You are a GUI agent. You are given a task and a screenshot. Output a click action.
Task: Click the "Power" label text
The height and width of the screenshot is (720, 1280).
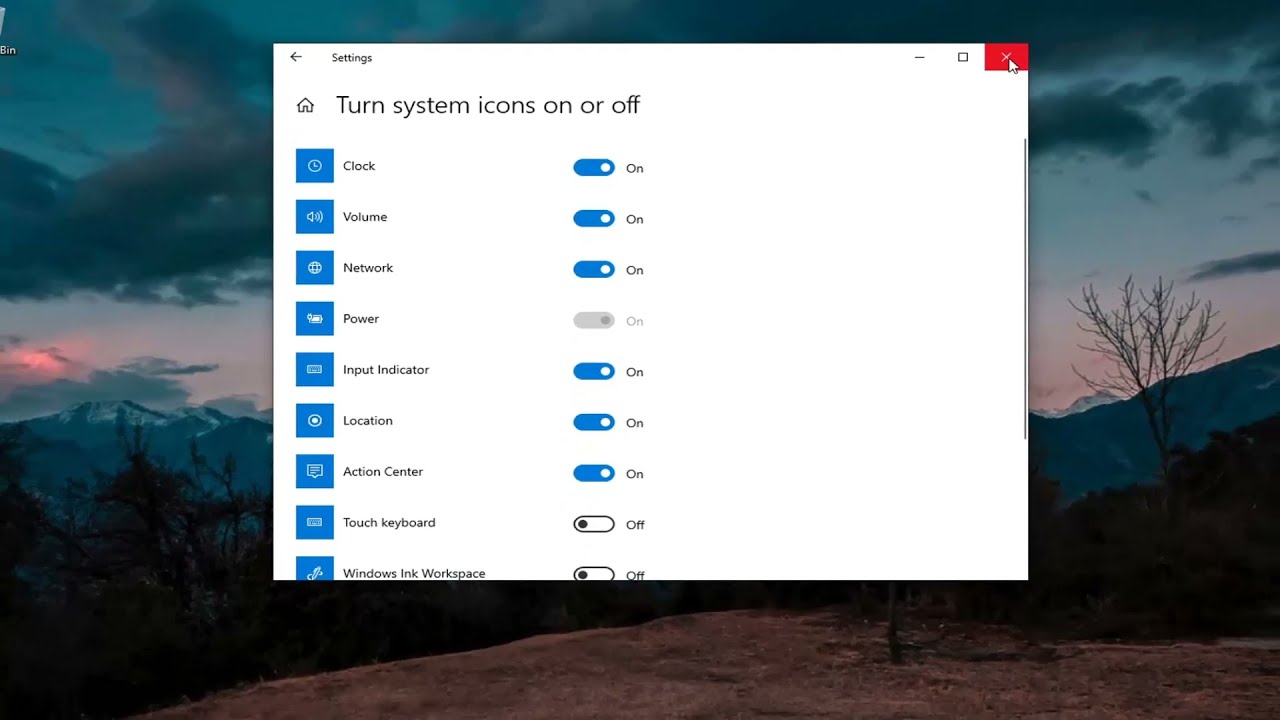pyautogui.click(x=361, y=319)
